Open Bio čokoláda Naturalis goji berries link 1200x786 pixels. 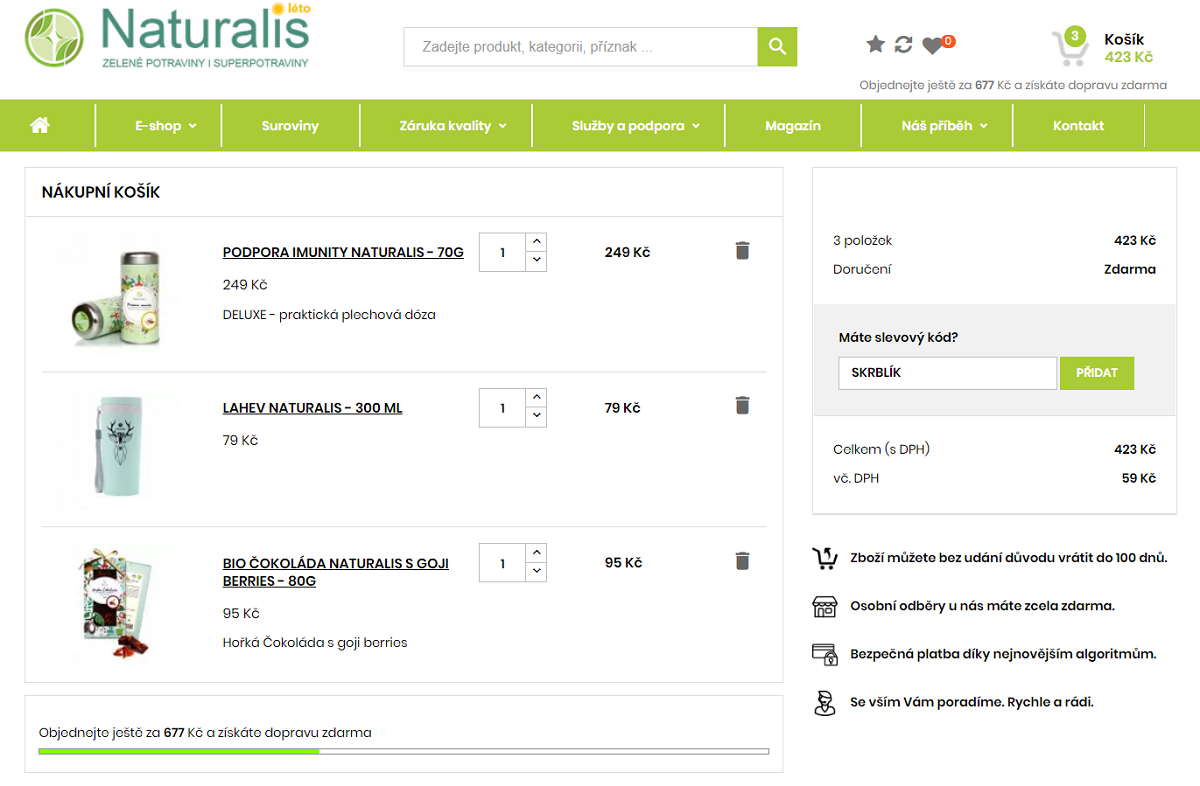pos(336,572)
